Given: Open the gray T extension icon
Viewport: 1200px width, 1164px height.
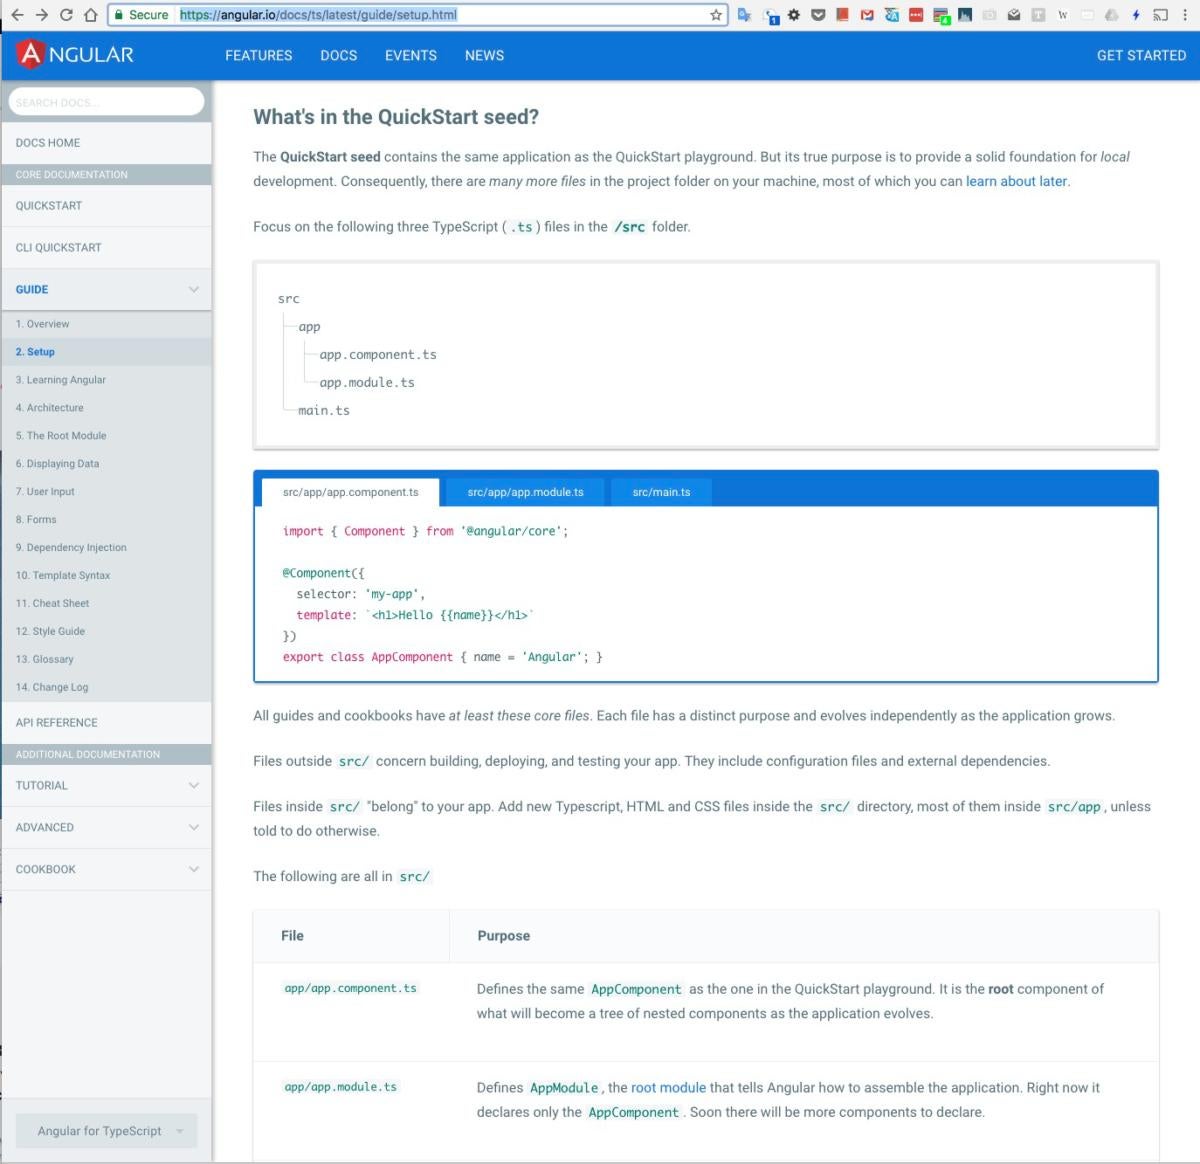Looking at the screenshot, I should (1038, 15).
